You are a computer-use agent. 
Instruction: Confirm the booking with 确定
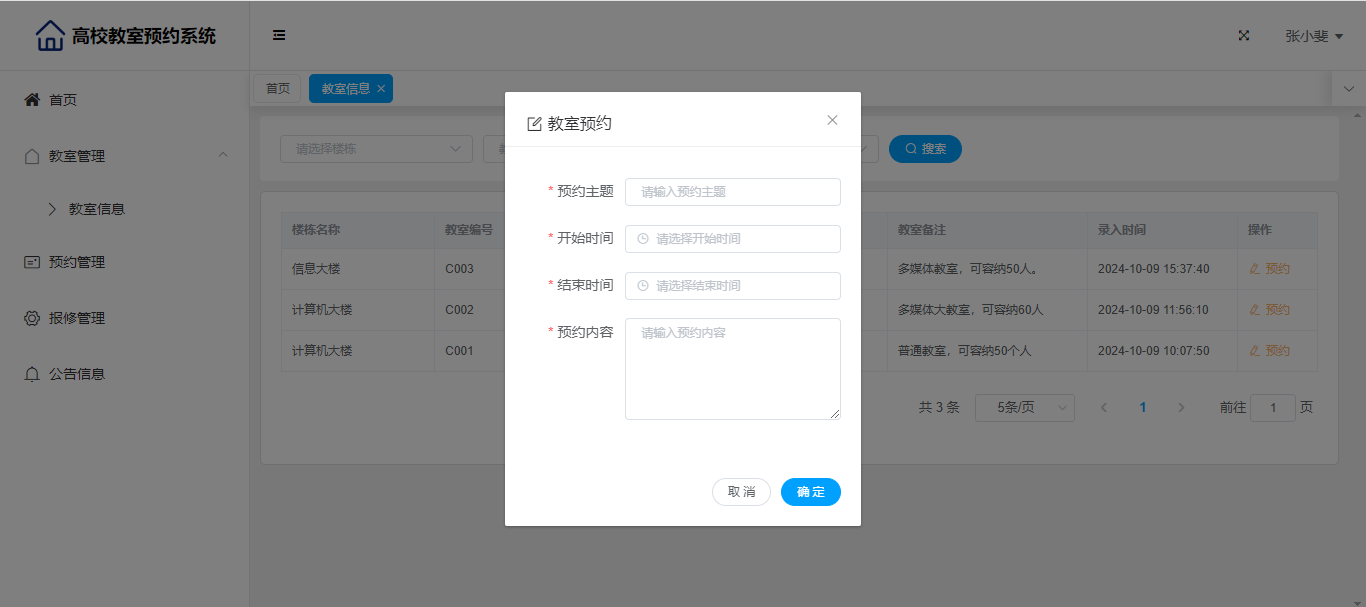(811, 492)
